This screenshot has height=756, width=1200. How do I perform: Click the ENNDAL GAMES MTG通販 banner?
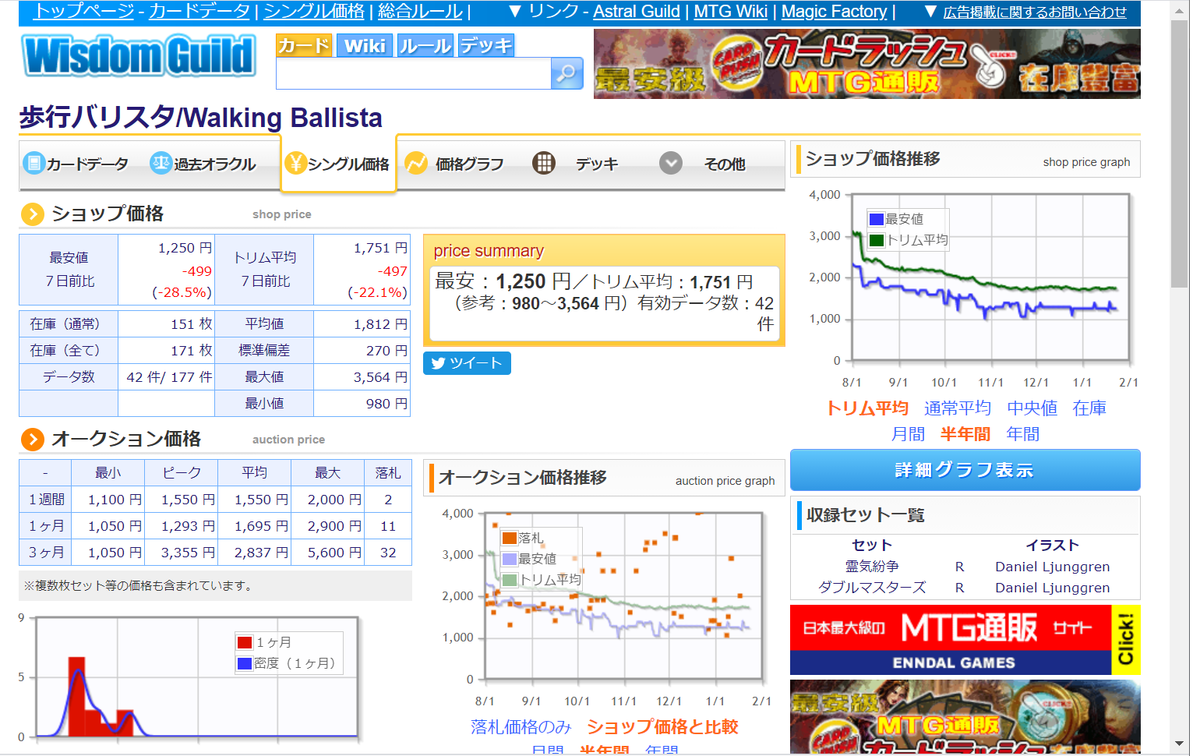(x=965, y=640)
